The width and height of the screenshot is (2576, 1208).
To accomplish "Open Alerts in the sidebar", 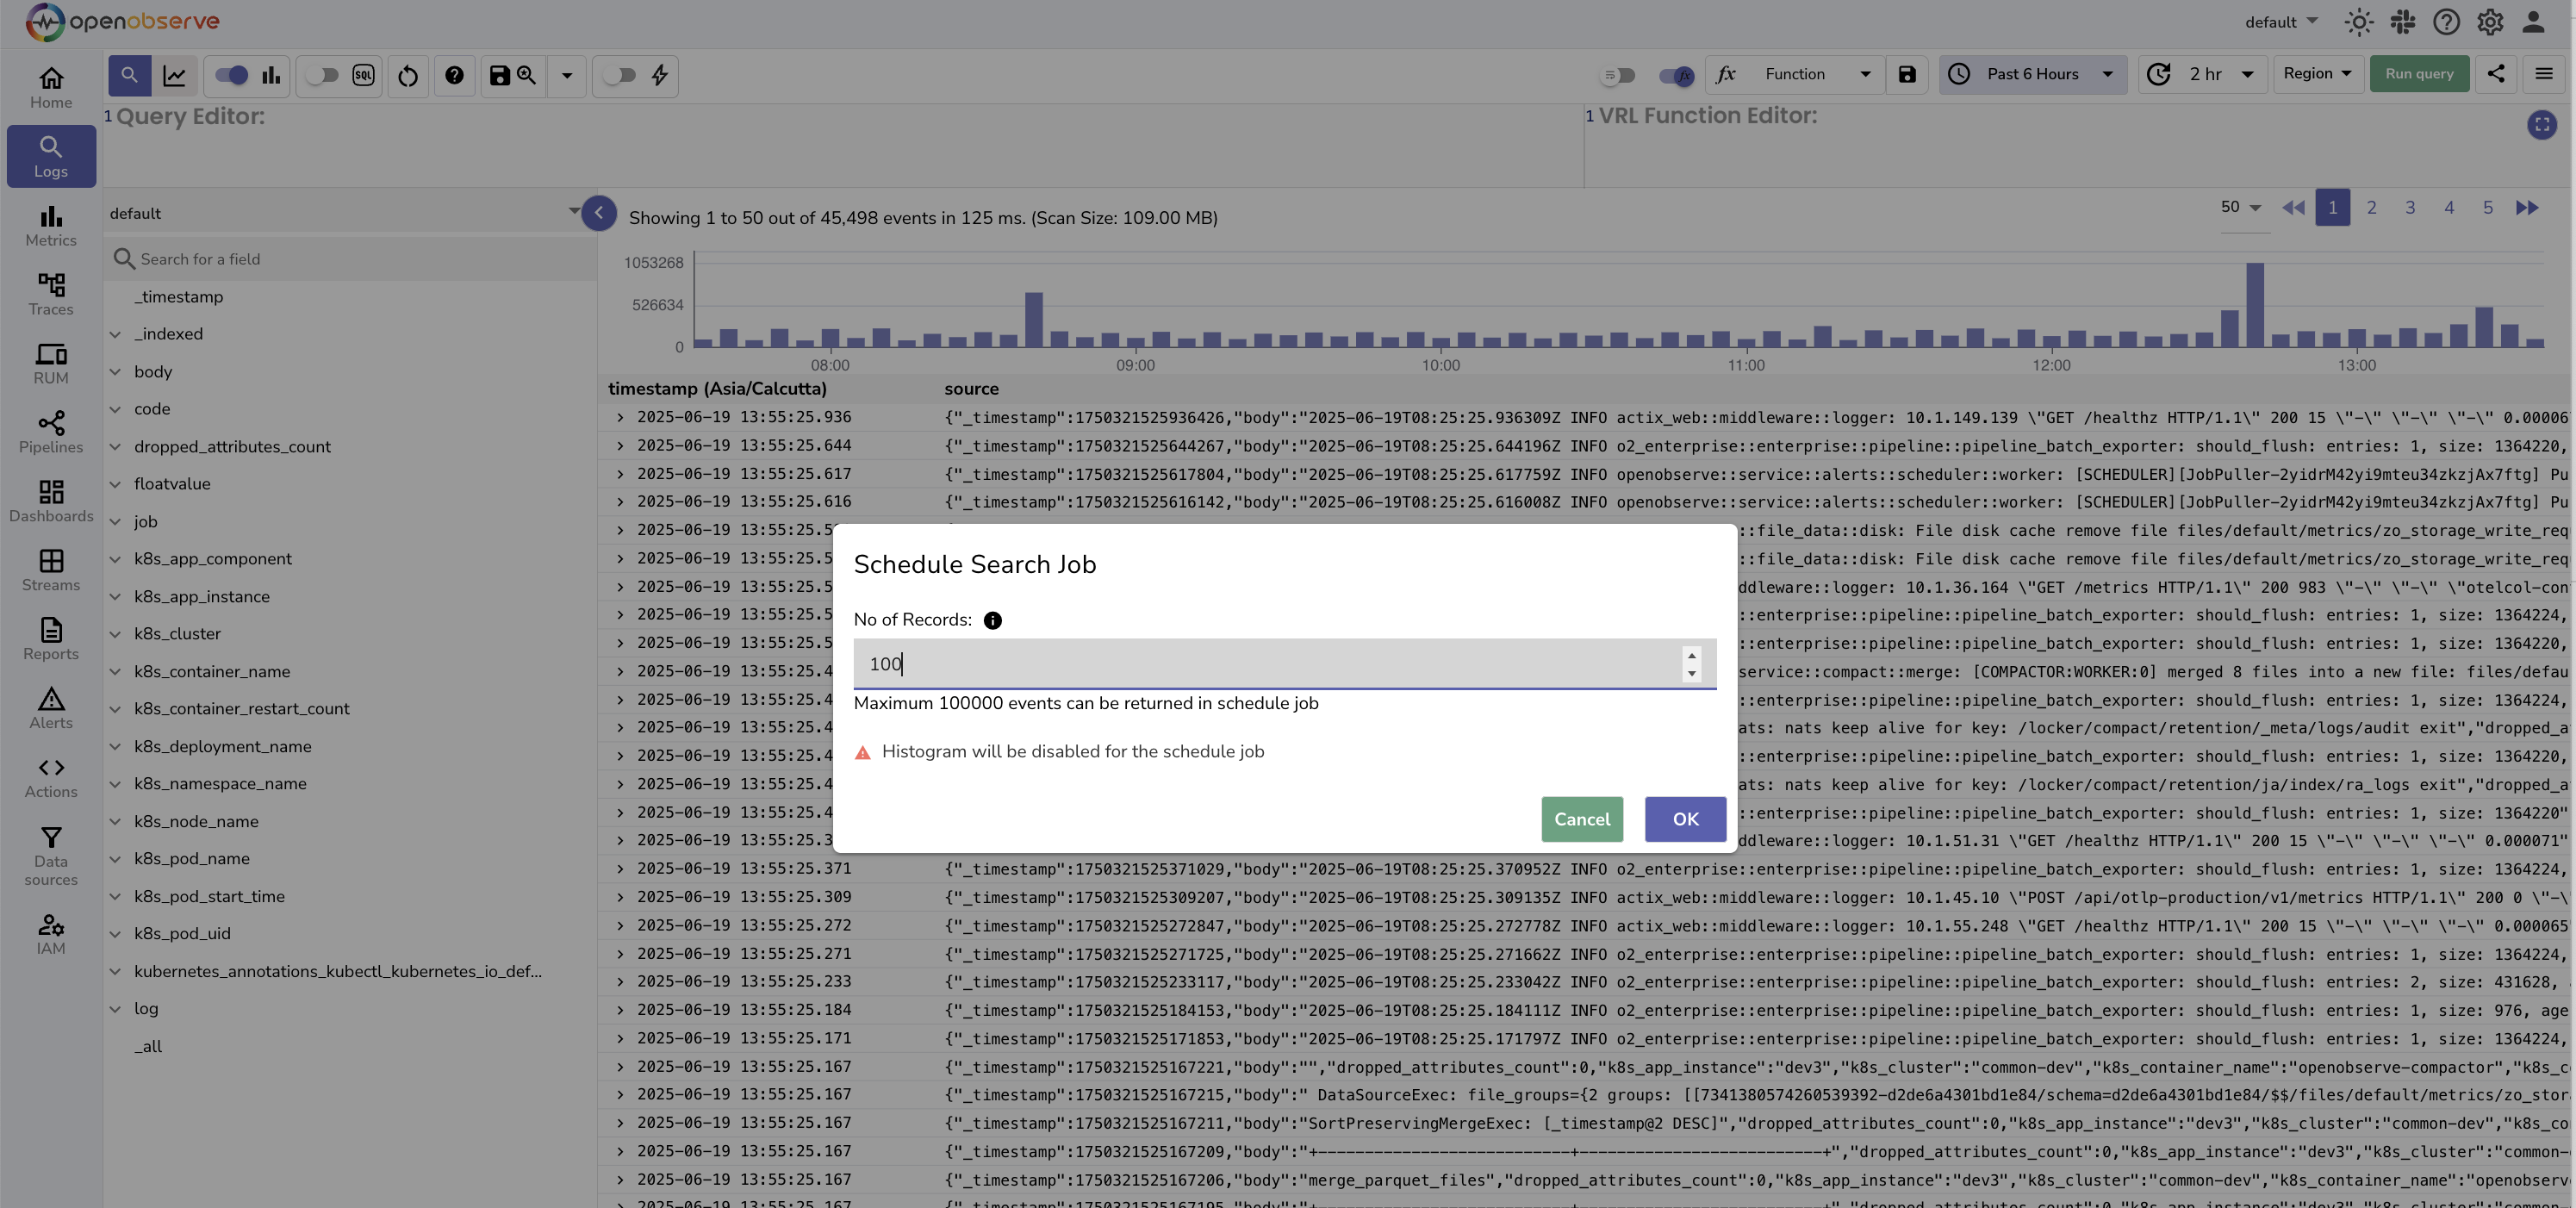I will (51, 709).
